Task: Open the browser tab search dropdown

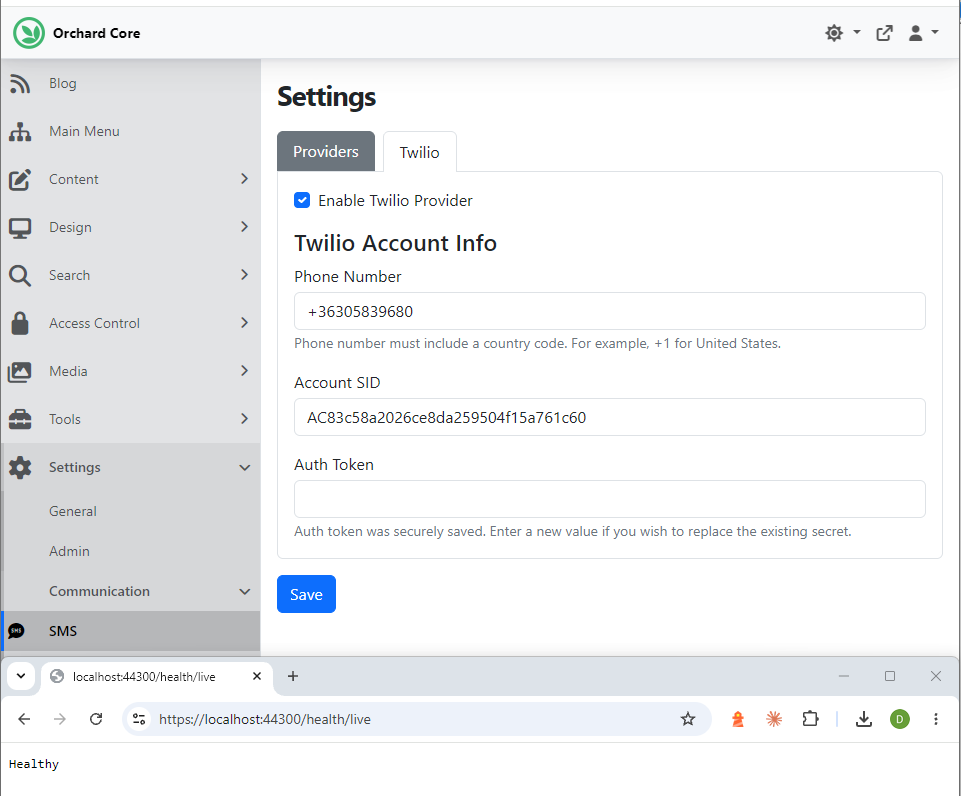Action: click(21, 676)
